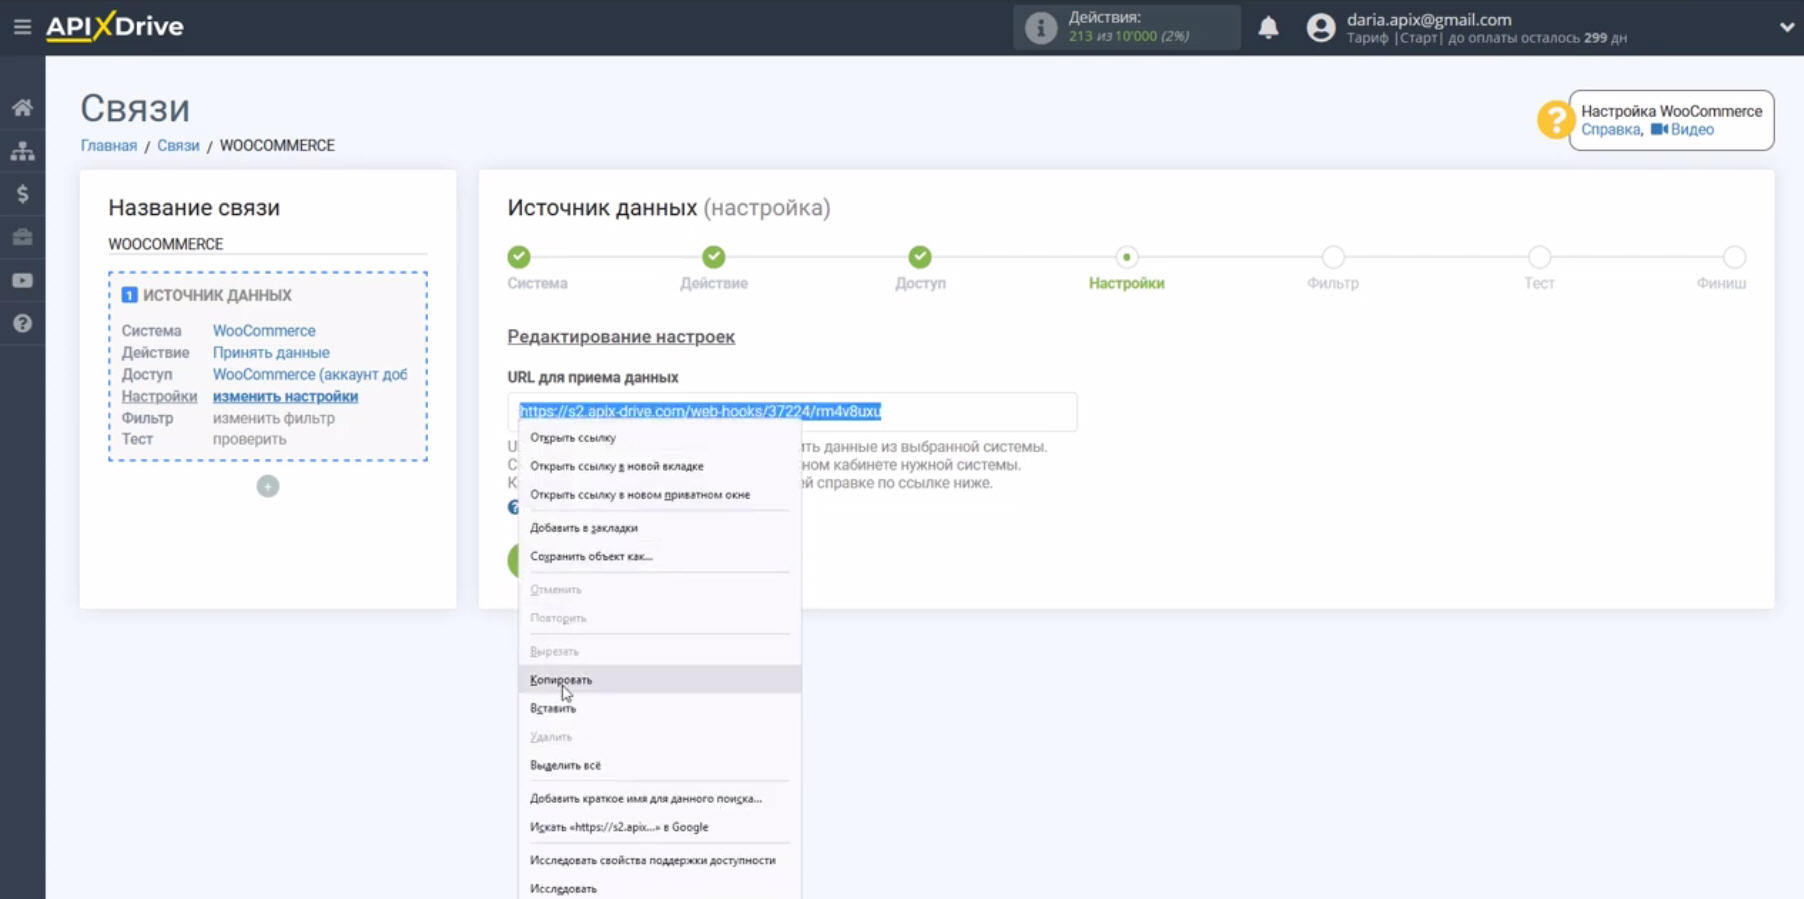Open the hamburger menu icon

pos(22,27)
